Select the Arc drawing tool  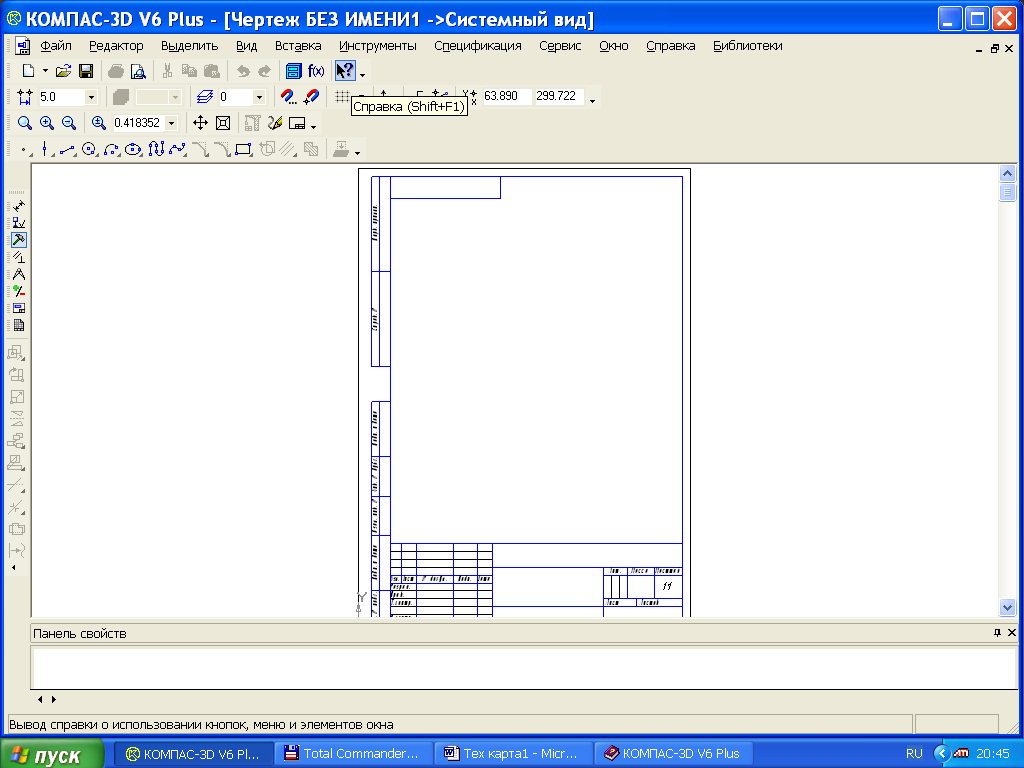[112, 150]
